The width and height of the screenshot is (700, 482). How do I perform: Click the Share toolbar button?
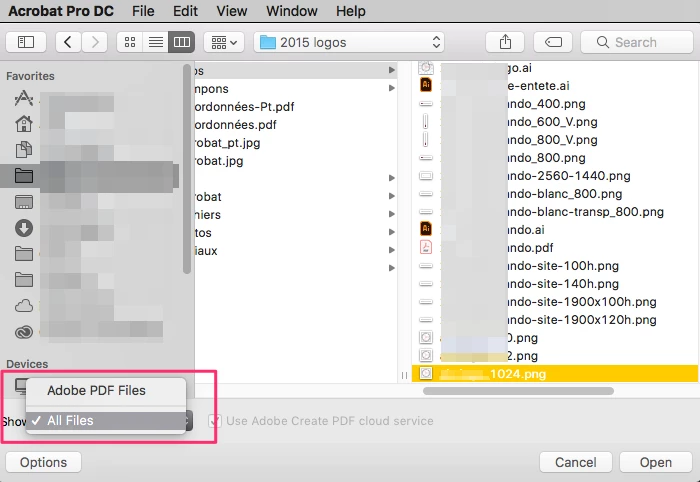[x=505, y=42]
